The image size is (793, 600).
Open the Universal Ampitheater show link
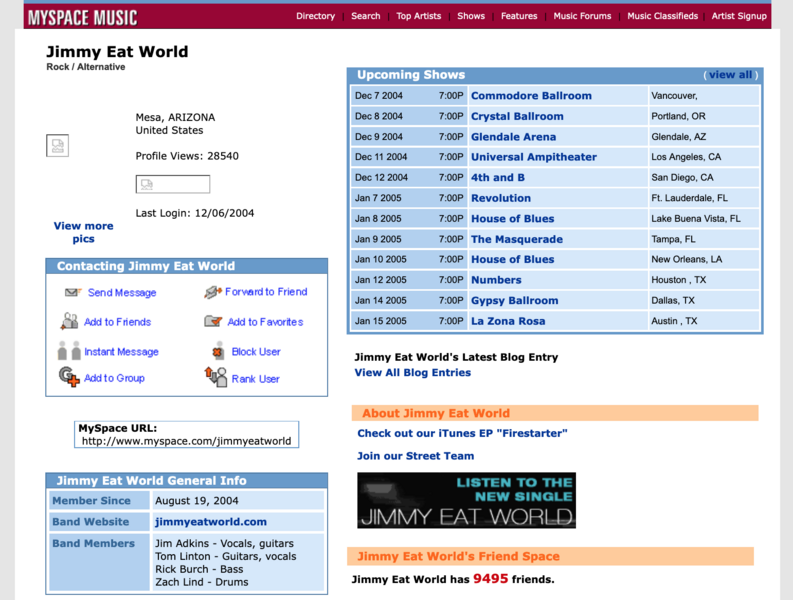(x=534, y=157)
